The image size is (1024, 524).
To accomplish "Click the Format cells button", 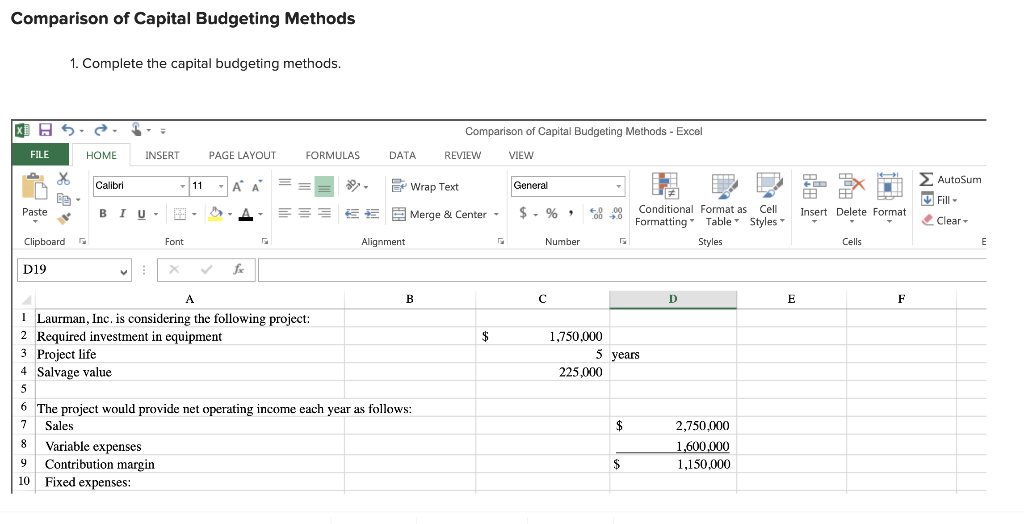I will (x=889, y=198).
